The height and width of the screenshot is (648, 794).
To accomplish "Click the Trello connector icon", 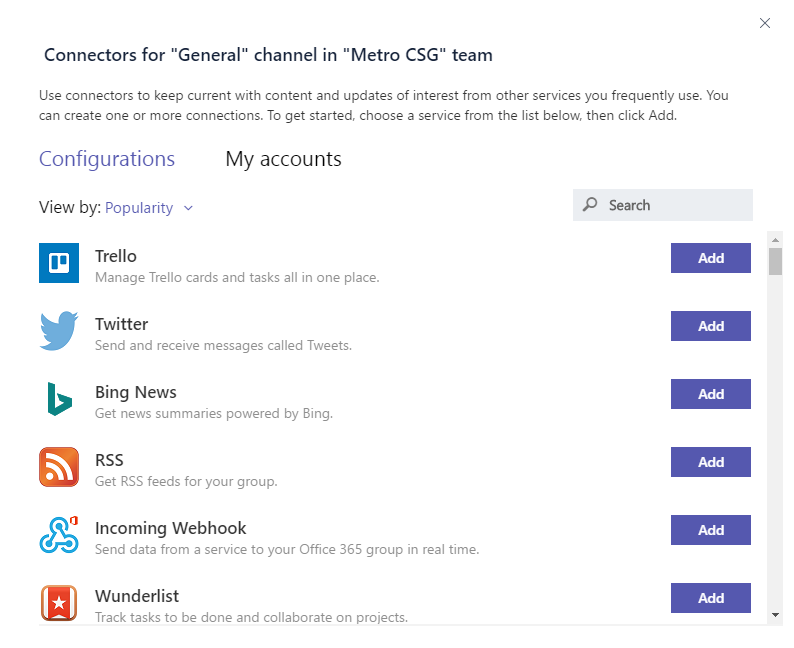I will coord(59,263).
